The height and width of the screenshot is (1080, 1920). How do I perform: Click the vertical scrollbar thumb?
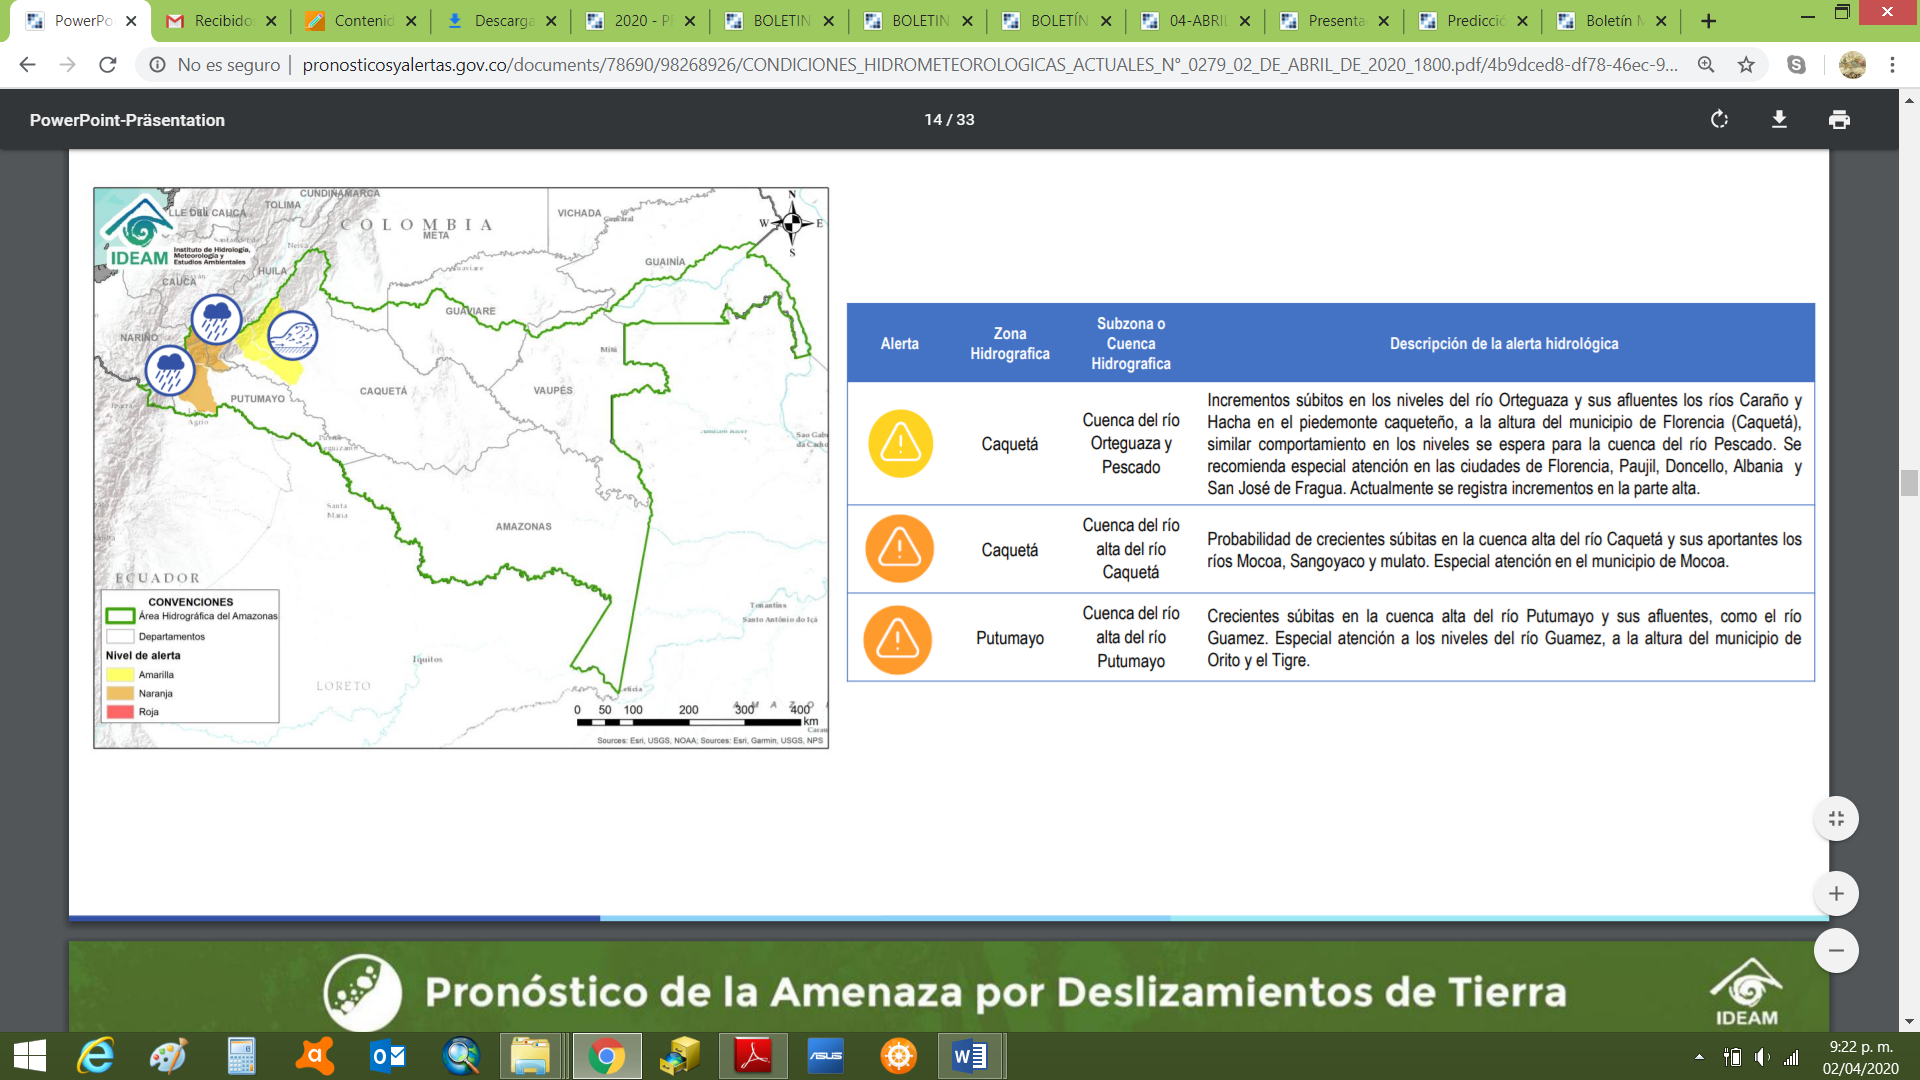point(1909,482)
